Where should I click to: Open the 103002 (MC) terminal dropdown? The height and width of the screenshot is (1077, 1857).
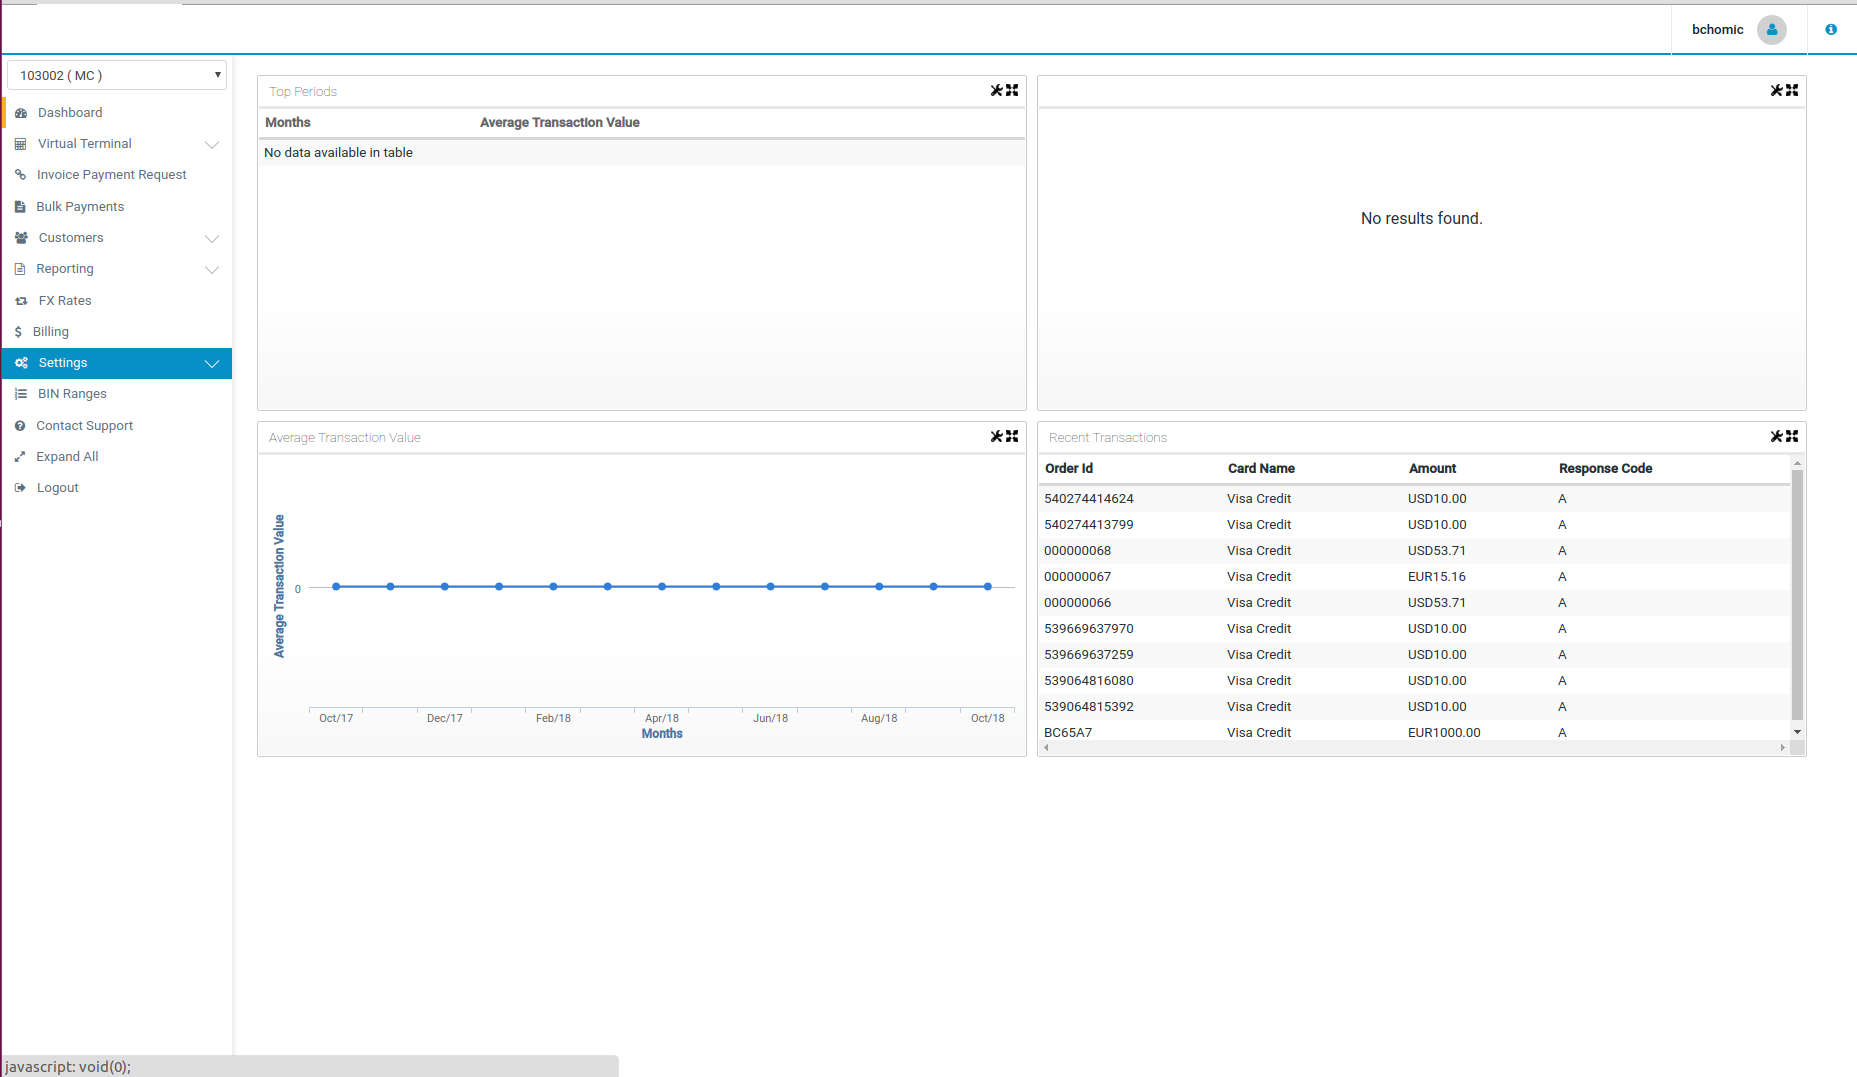point(117,75)
